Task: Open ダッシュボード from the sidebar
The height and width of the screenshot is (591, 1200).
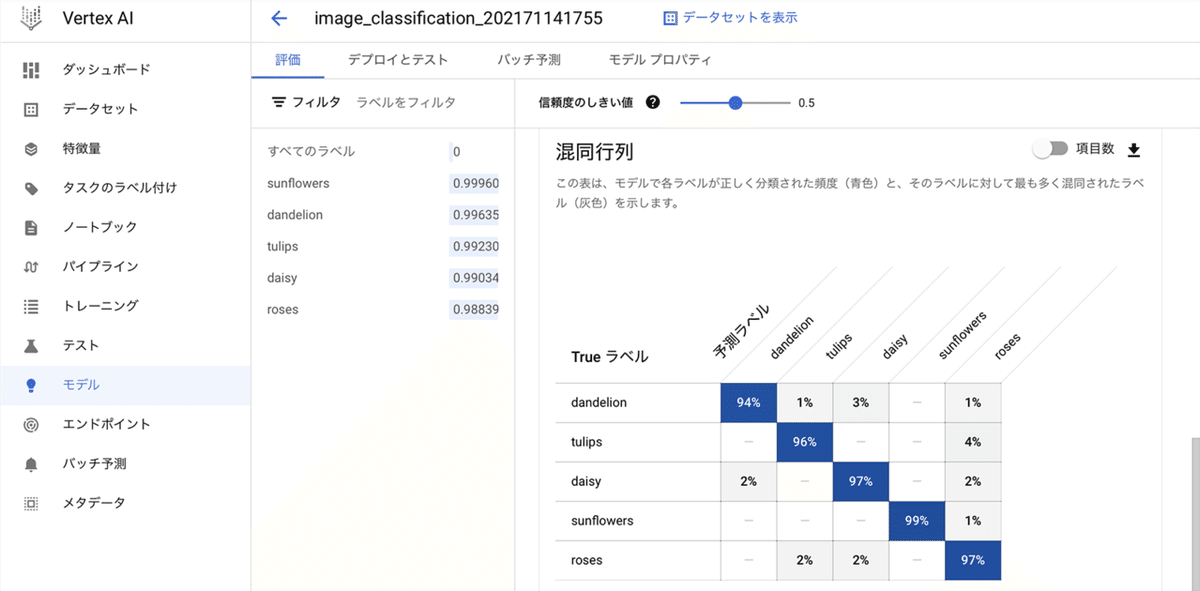Action: pos(125,69)
